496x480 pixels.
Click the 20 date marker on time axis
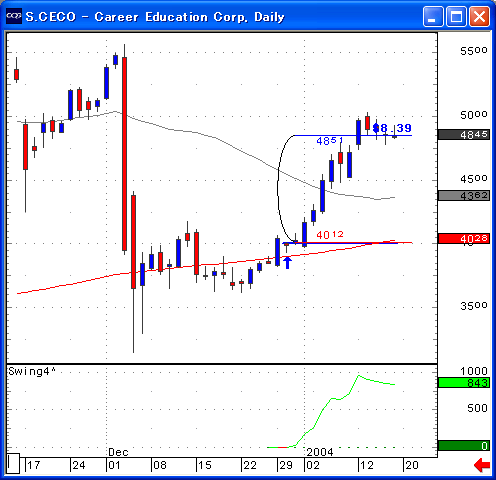click(412, 465)
